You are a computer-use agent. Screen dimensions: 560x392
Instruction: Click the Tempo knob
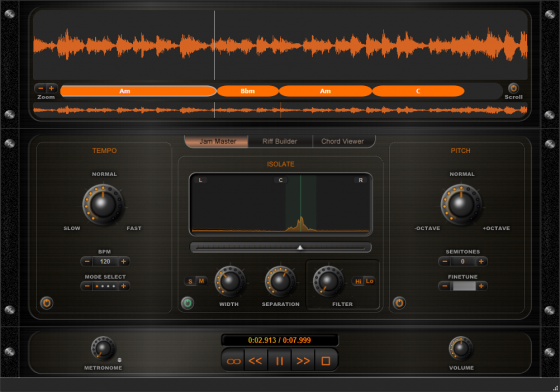click(x=103, y=204)
